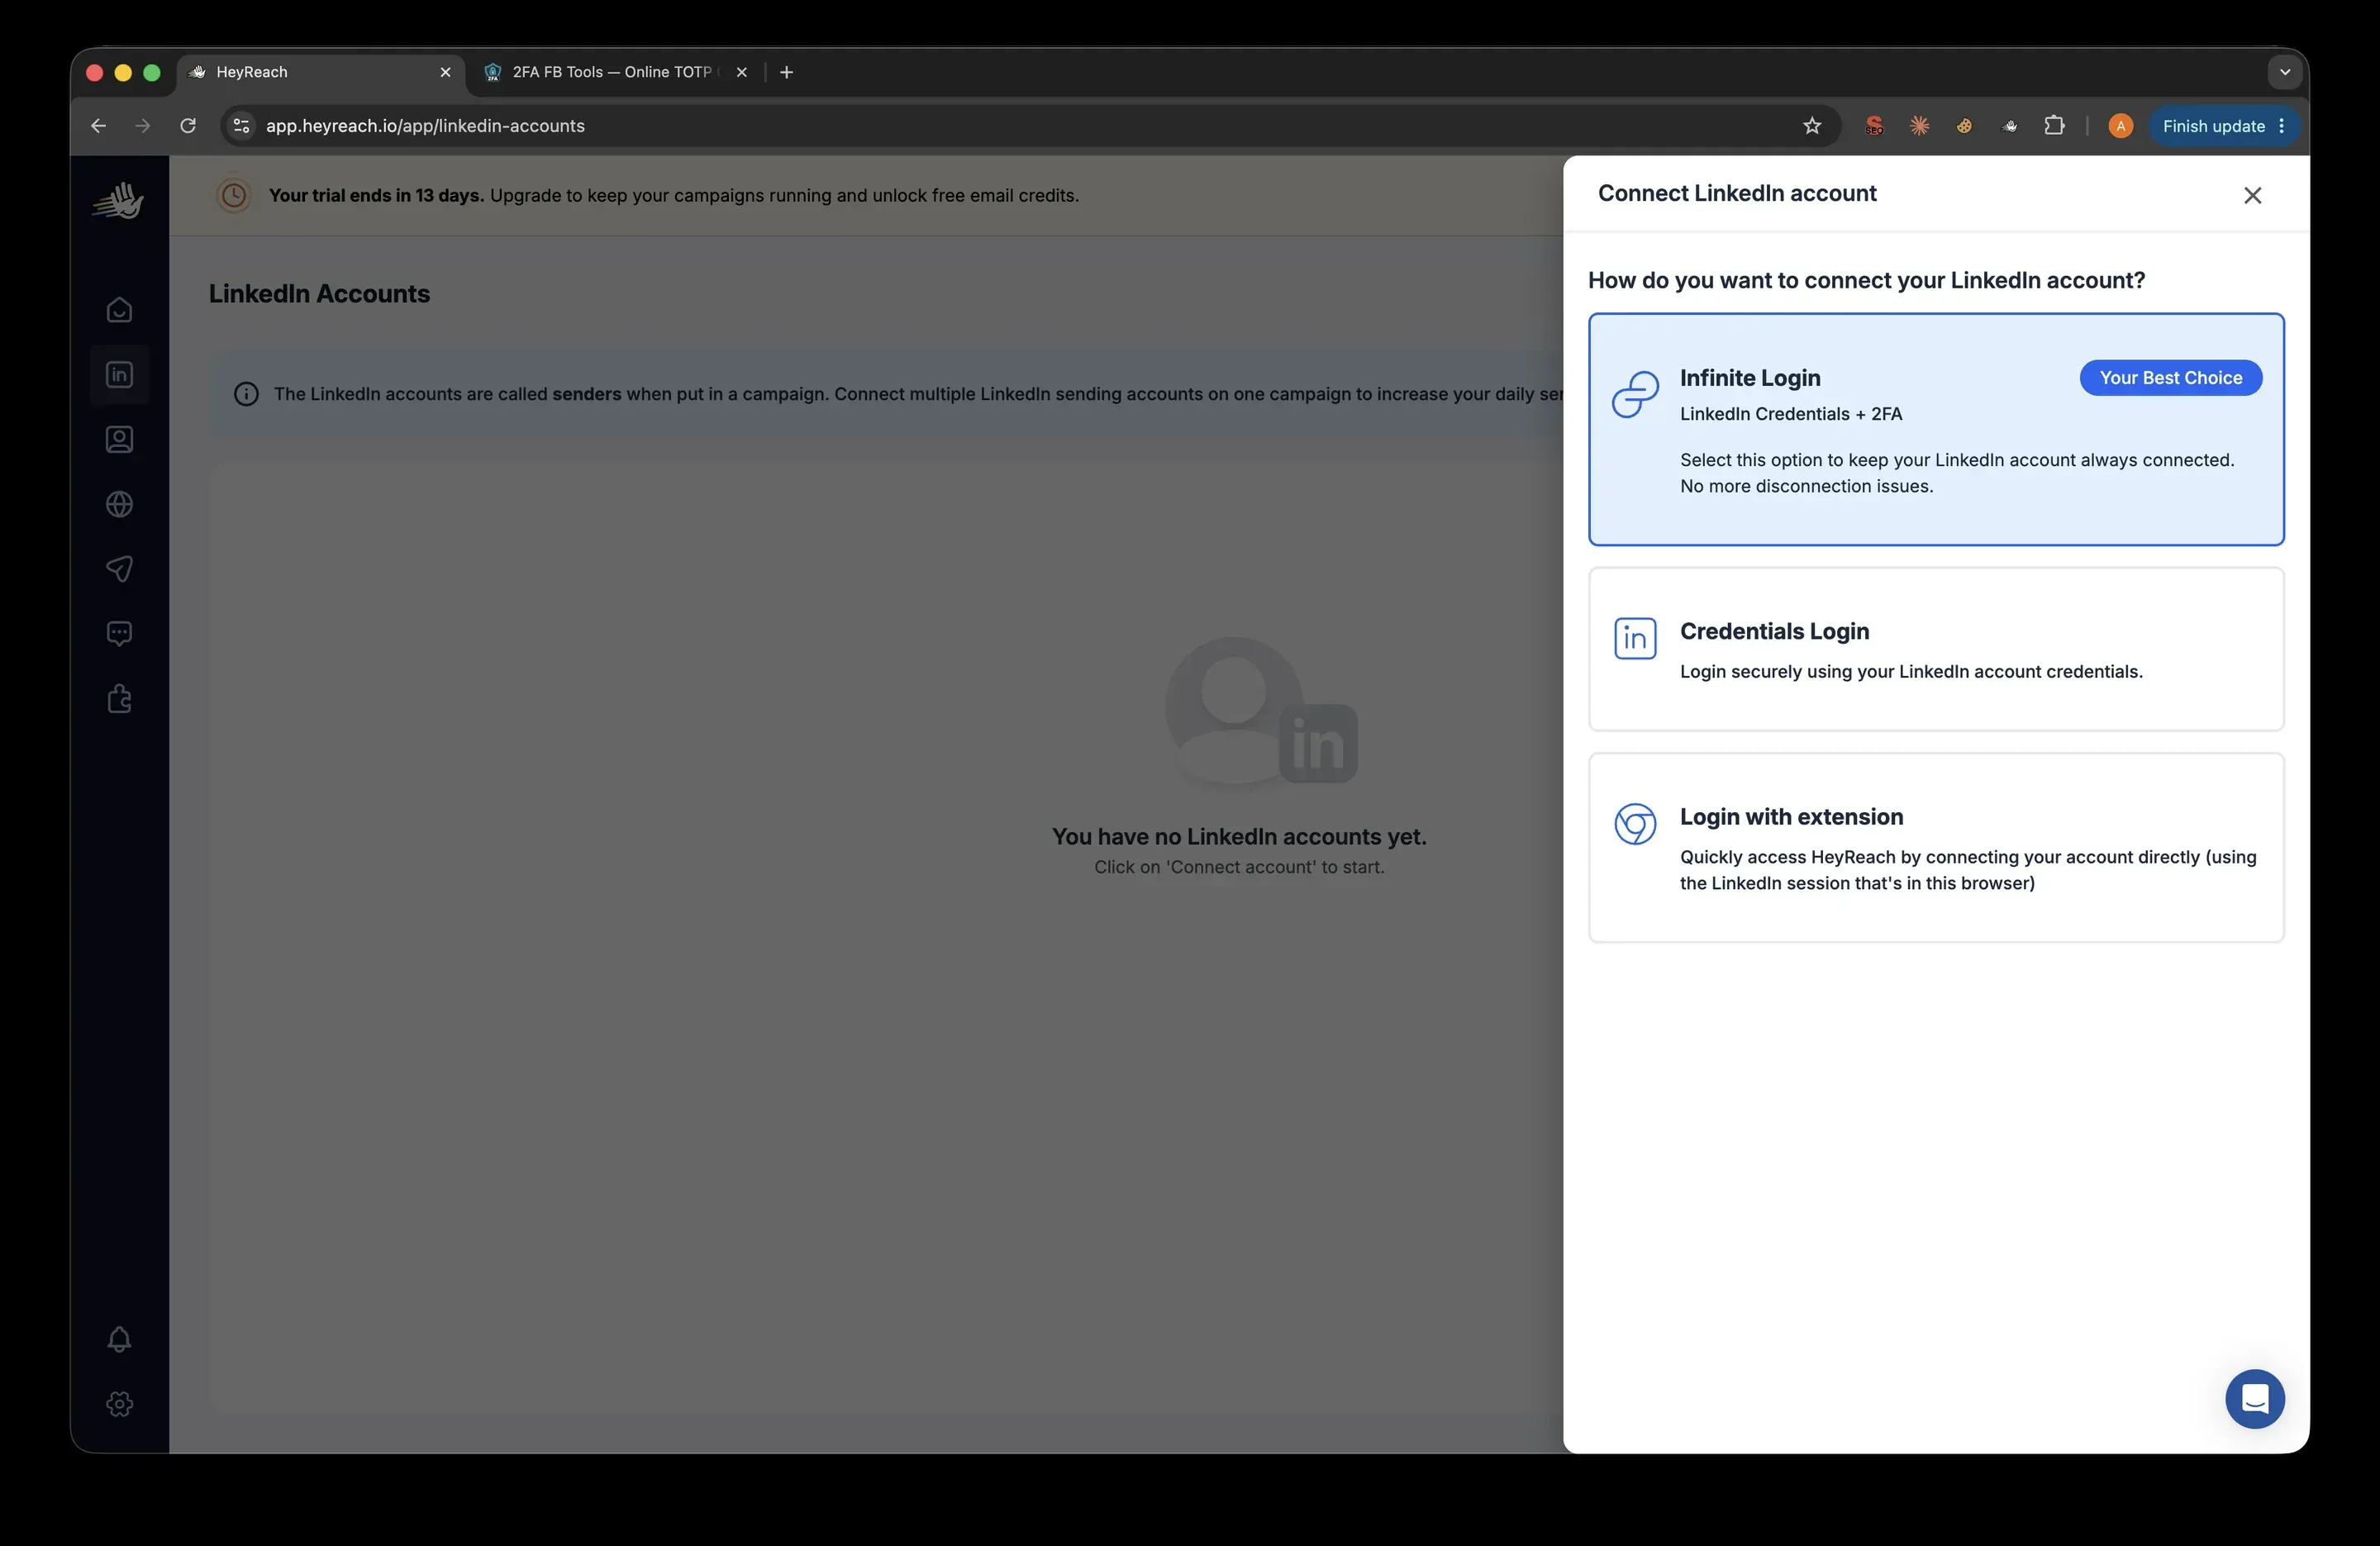Click the Finish update button
The image size is (2380, 1546).
(2213, 126)
